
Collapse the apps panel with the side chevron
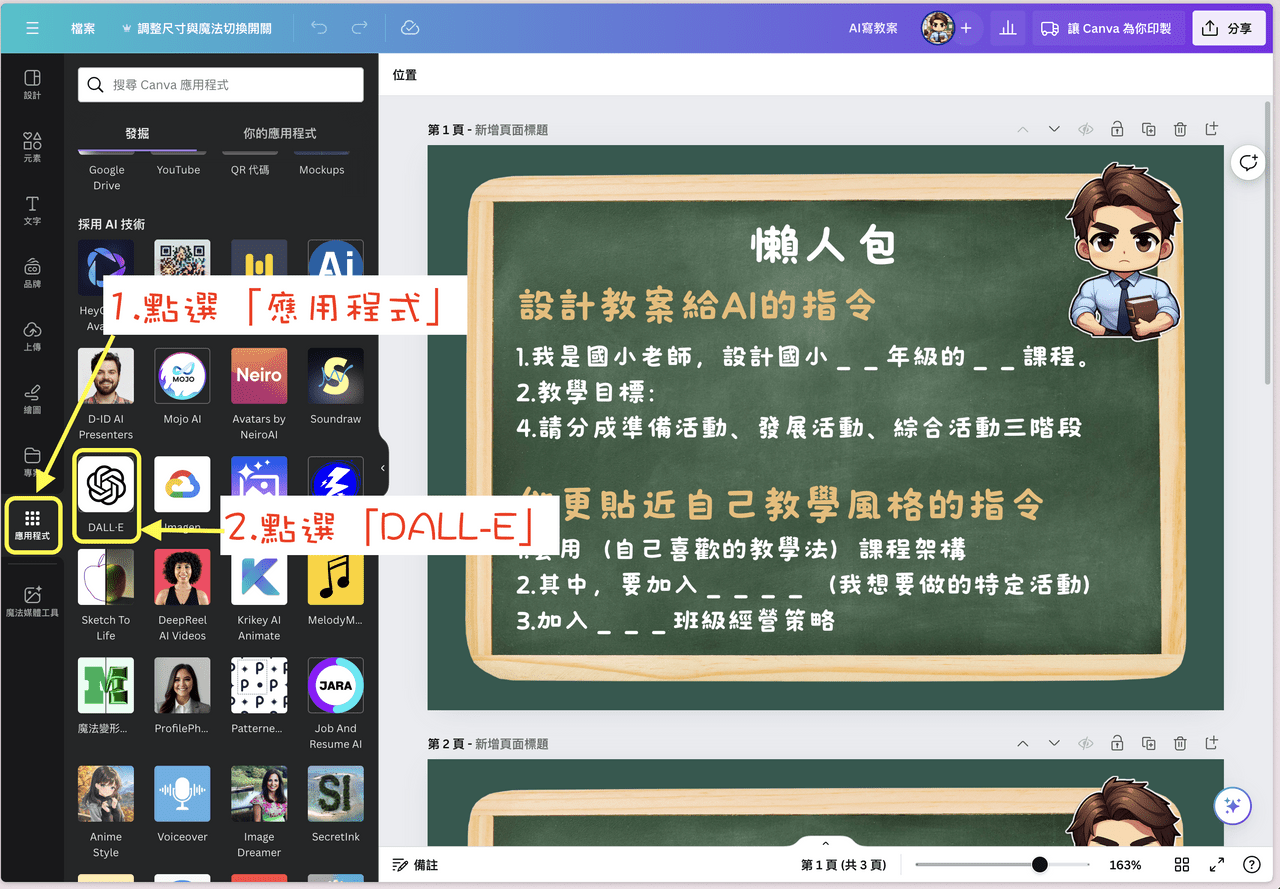381,467
